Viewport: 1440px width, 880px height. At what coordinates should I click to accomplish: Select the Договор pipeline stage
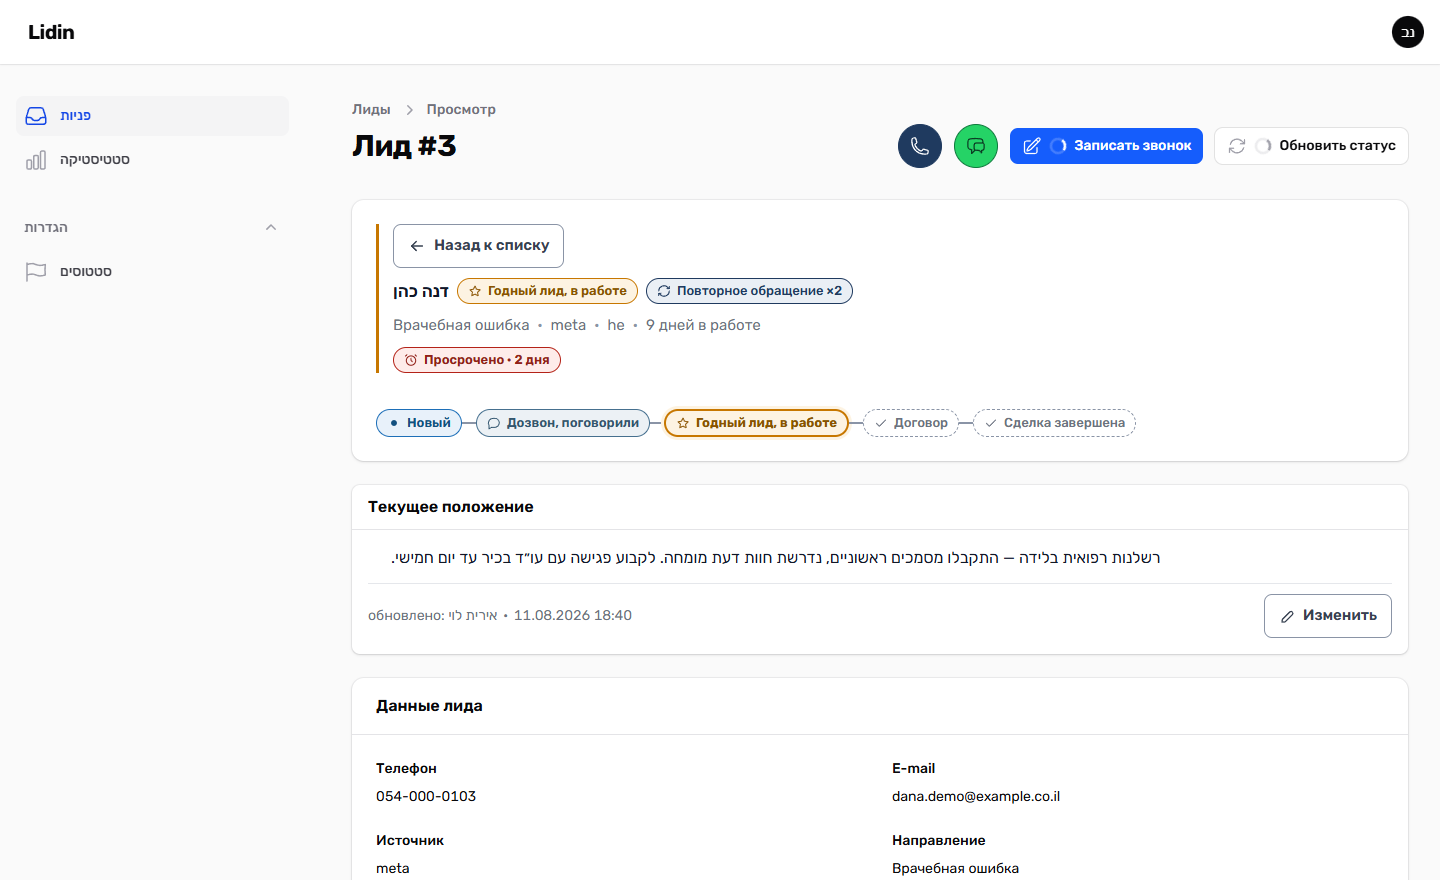(911, 423)
